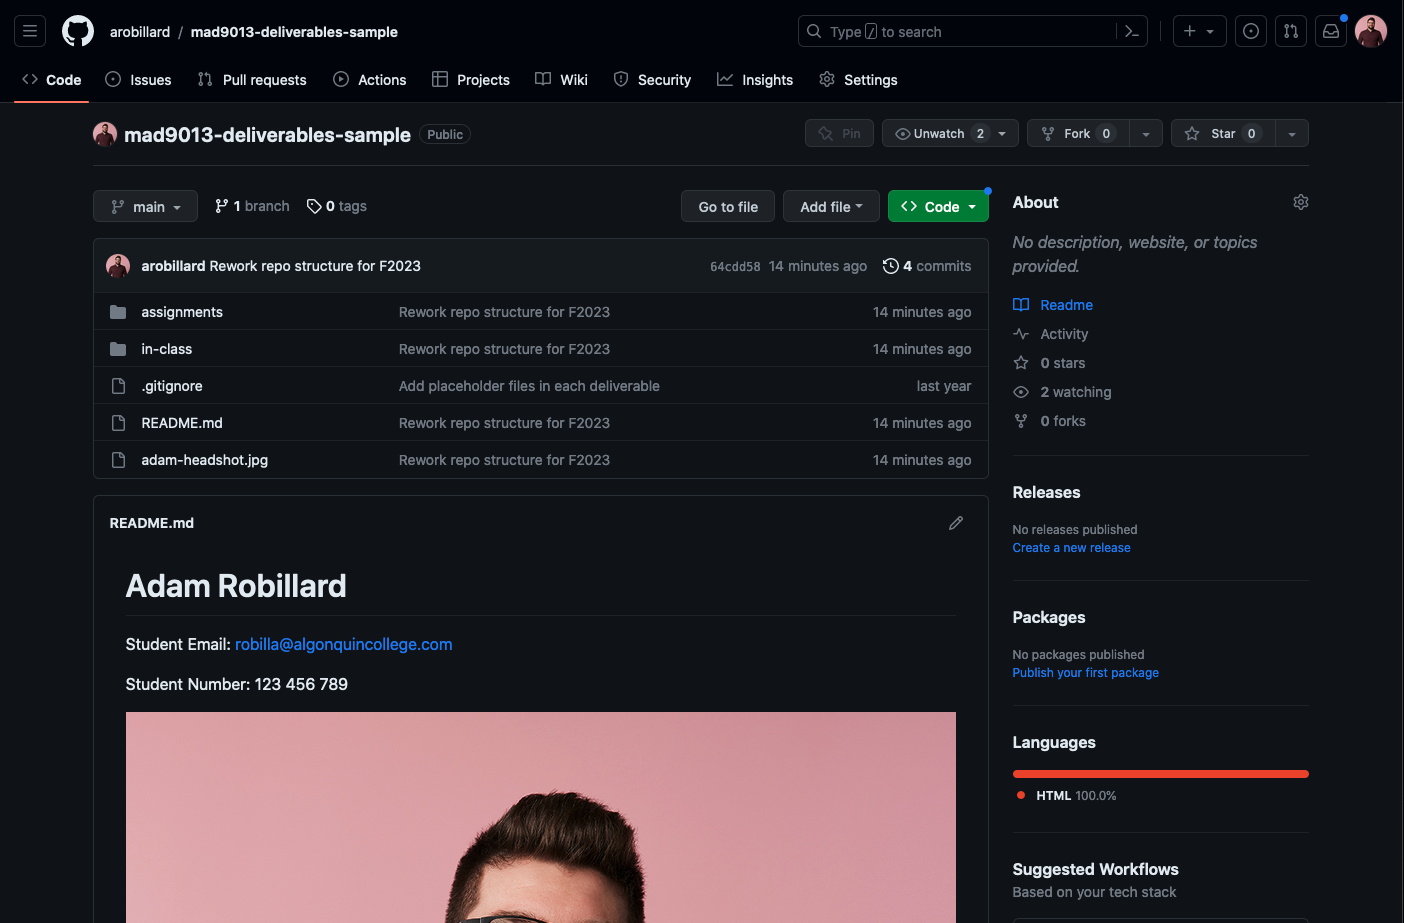Click the .gitignore file icon
This screenshot has height=923, width=1404.
(x=118, y=386)
